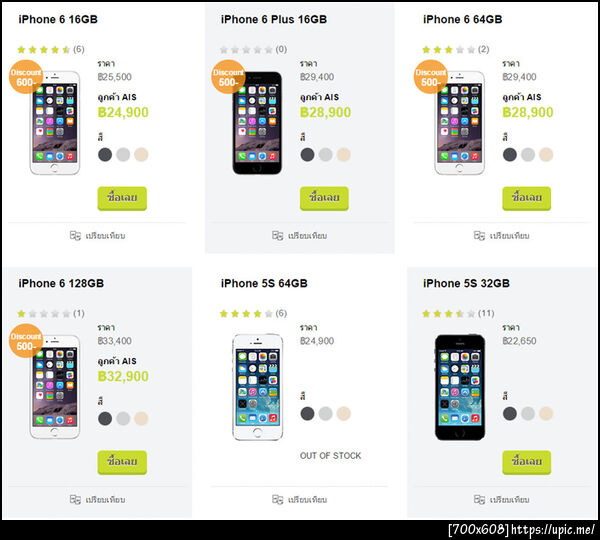Click Discount 600 badge on iPhone 6 16GB

(26, 77)
